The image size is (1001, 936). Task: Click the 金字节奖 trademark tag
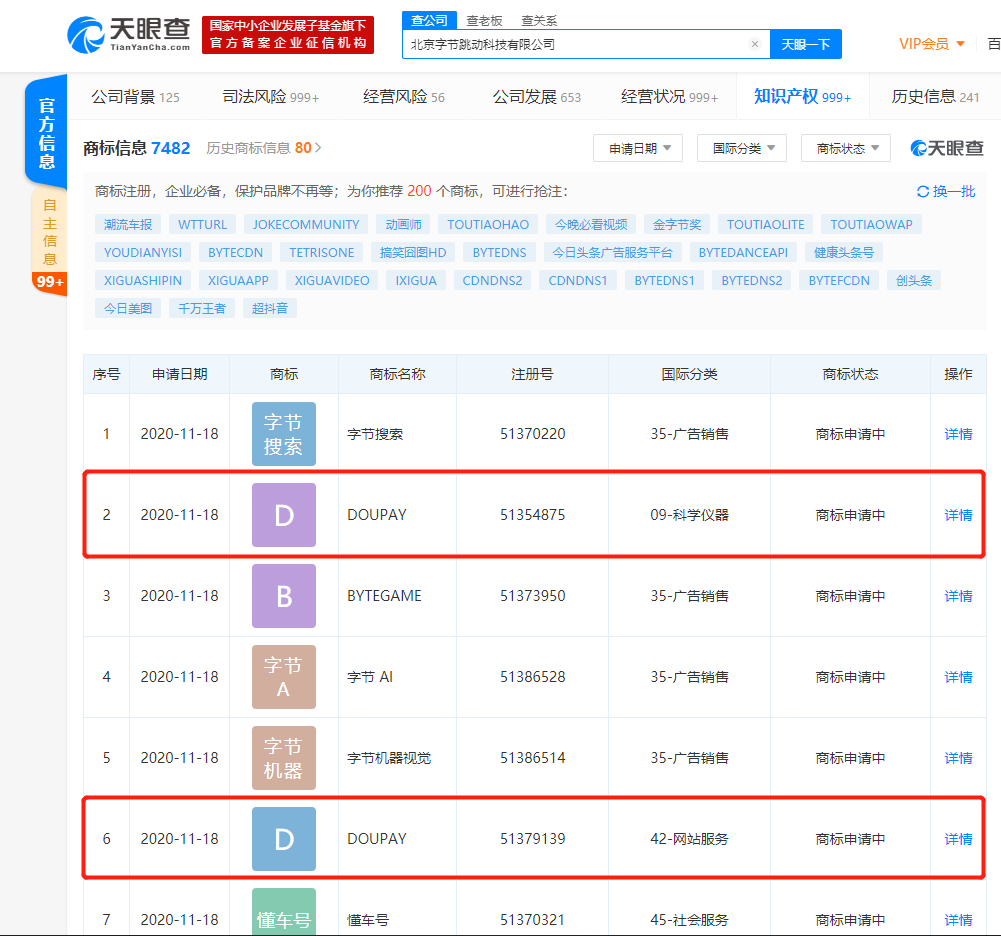click(x=677, y=225)
